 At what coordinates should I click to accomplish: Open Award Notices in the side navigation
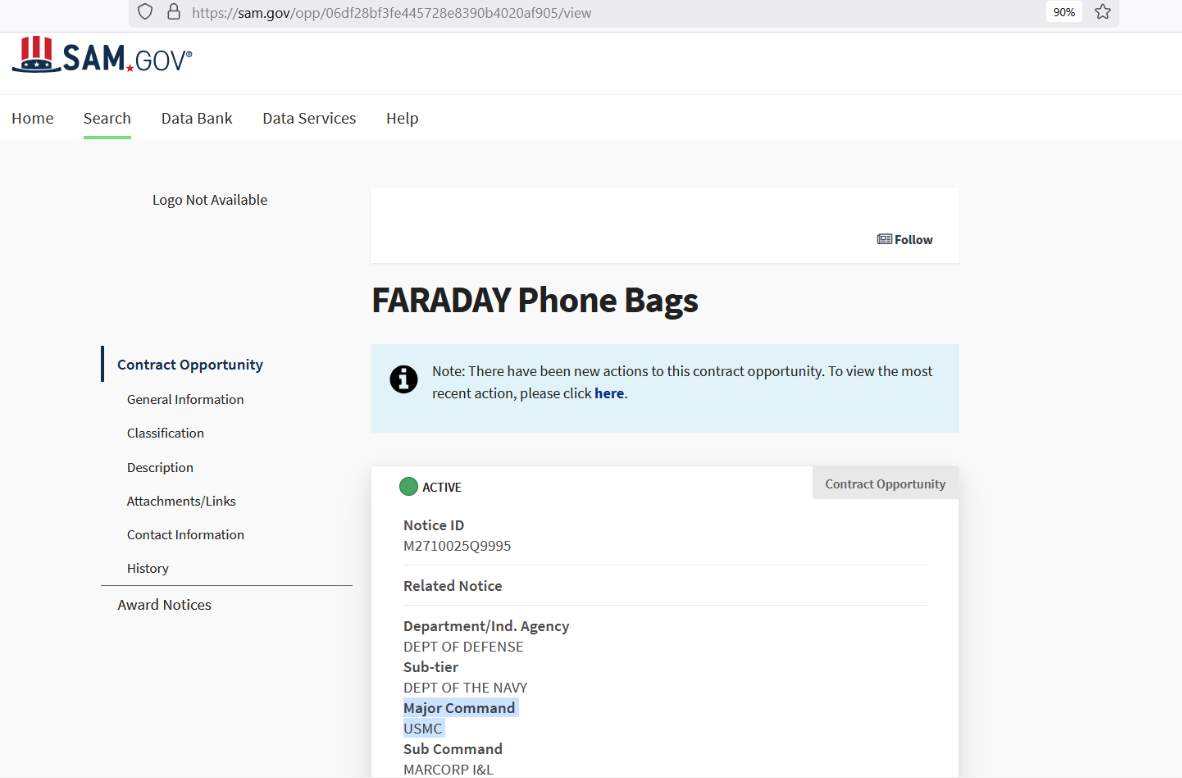point(164,605)
